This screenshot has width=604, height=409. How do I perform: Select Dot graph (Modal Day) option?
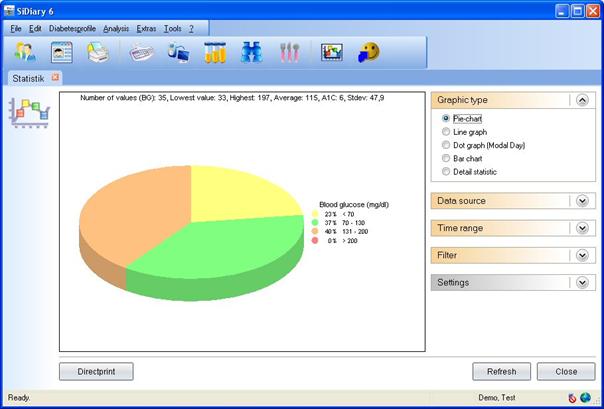click(446, 145)
